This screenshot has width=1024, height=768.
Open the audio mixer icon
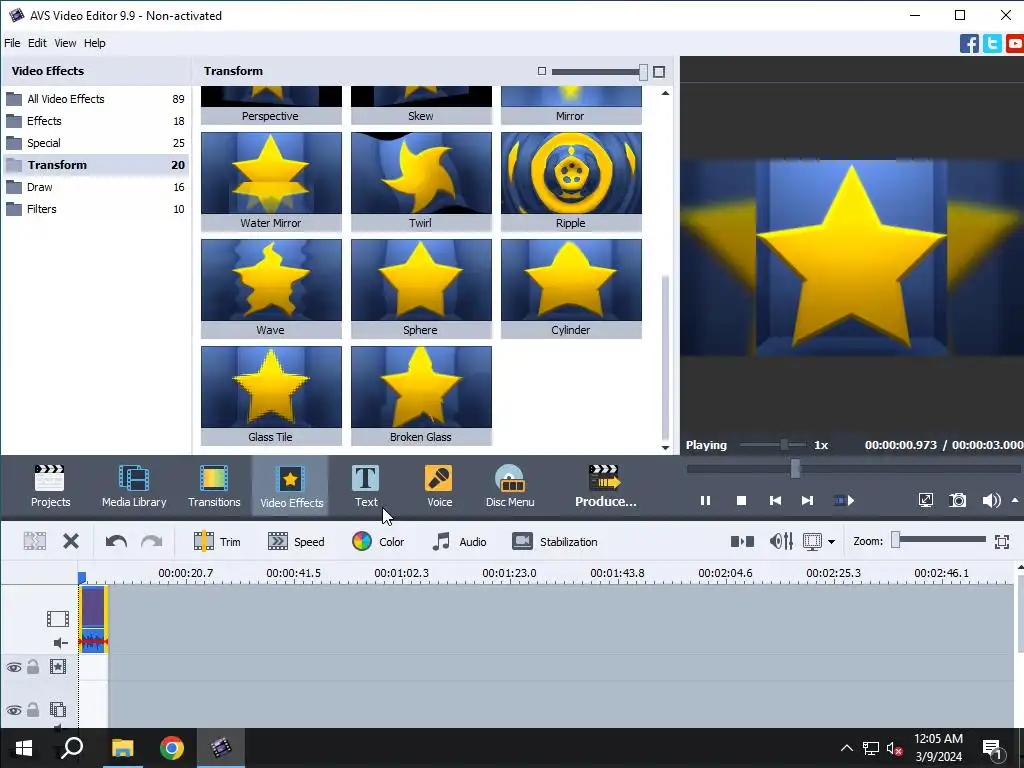(781, 541)
